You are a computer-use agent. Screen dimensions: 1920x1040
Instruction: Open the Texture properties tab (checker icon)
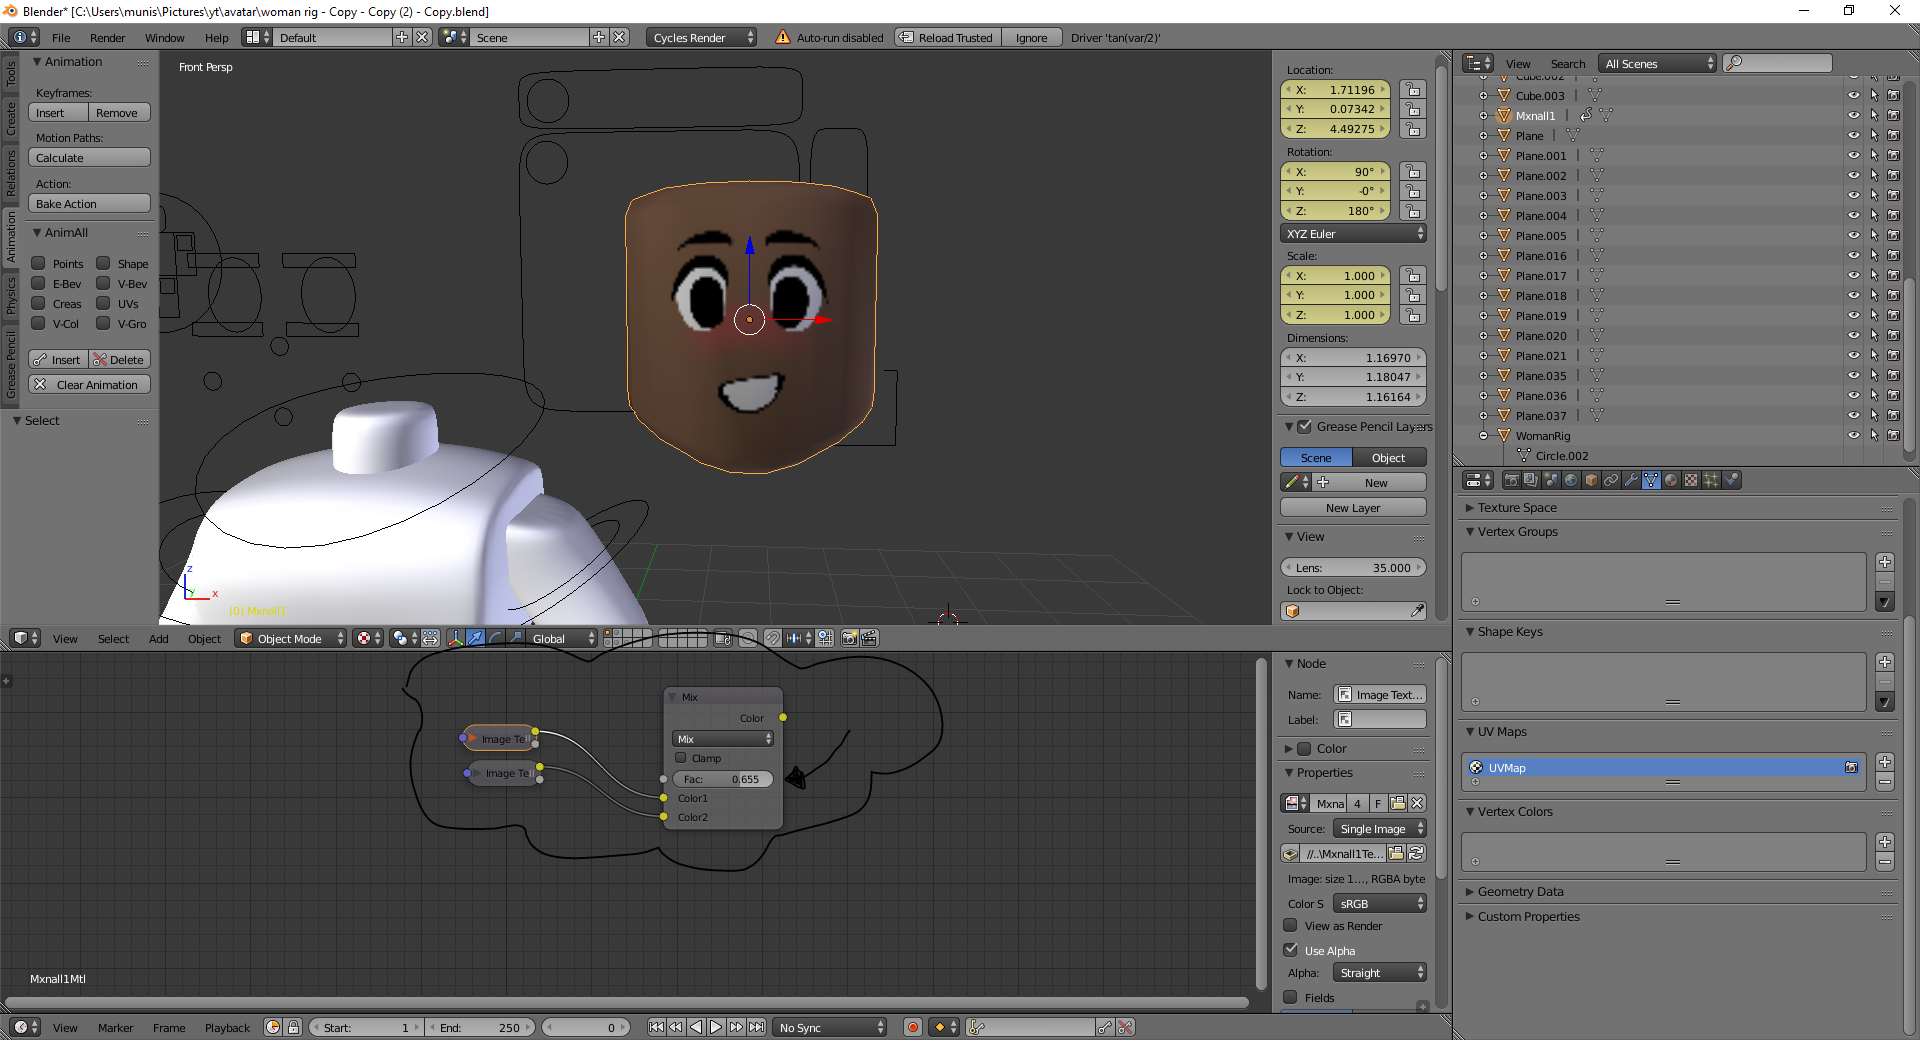1691,480
